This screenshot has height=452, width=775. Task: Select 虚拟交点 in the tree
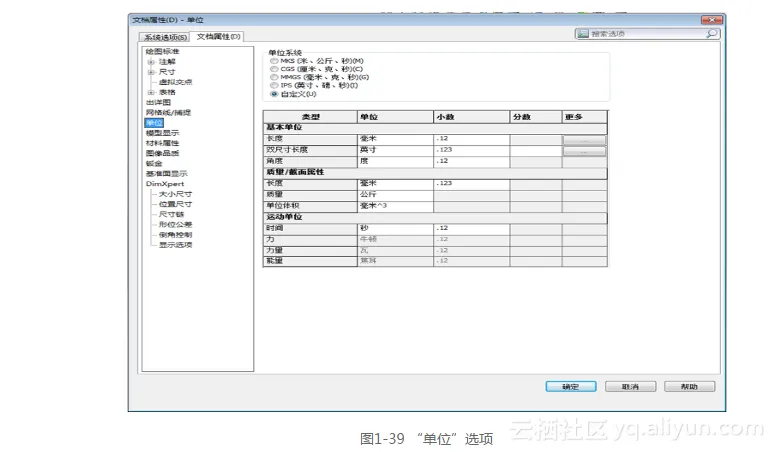point(175,82)
